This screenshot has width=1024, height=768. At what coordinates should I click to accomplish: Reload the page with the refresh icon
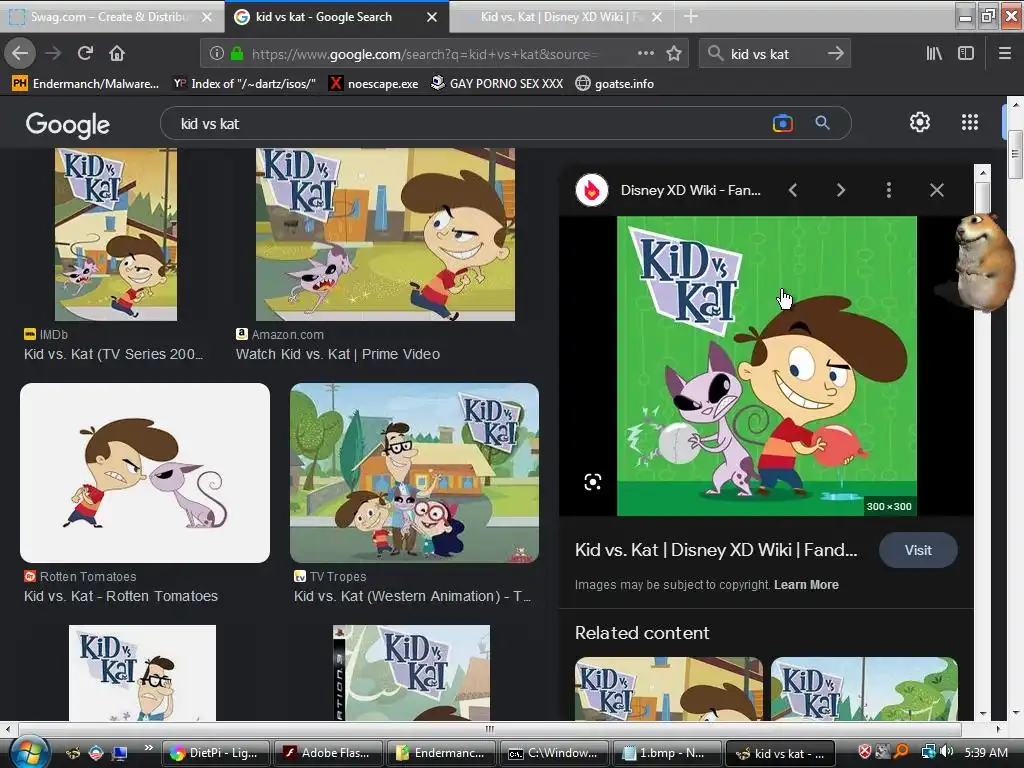pyautogui.click(x=85, y=54)
